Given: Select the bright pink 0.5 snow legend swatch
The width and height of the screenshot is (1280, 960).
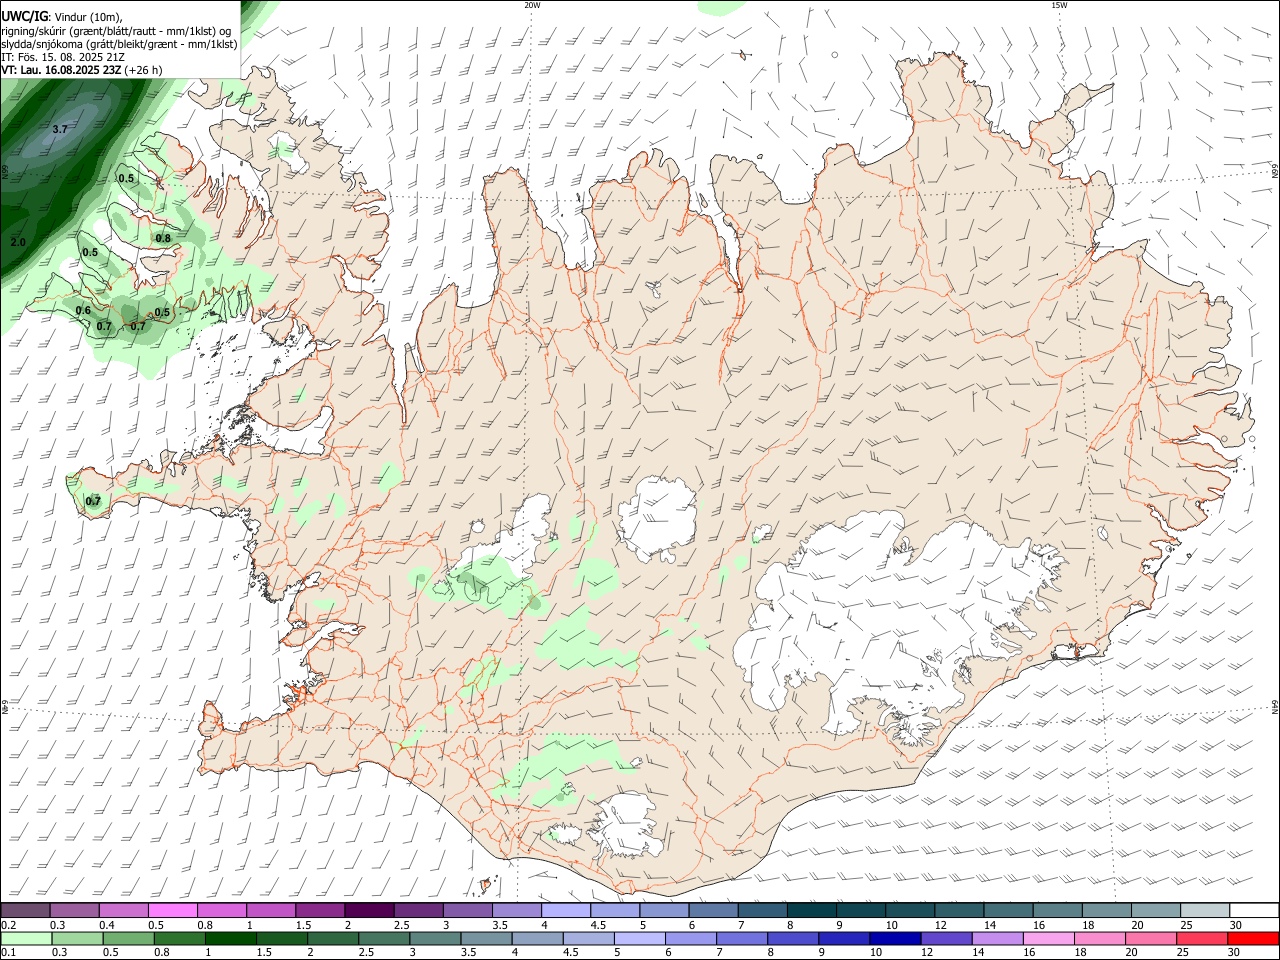Looking at the screenshot, I should (x=173, y=911).
